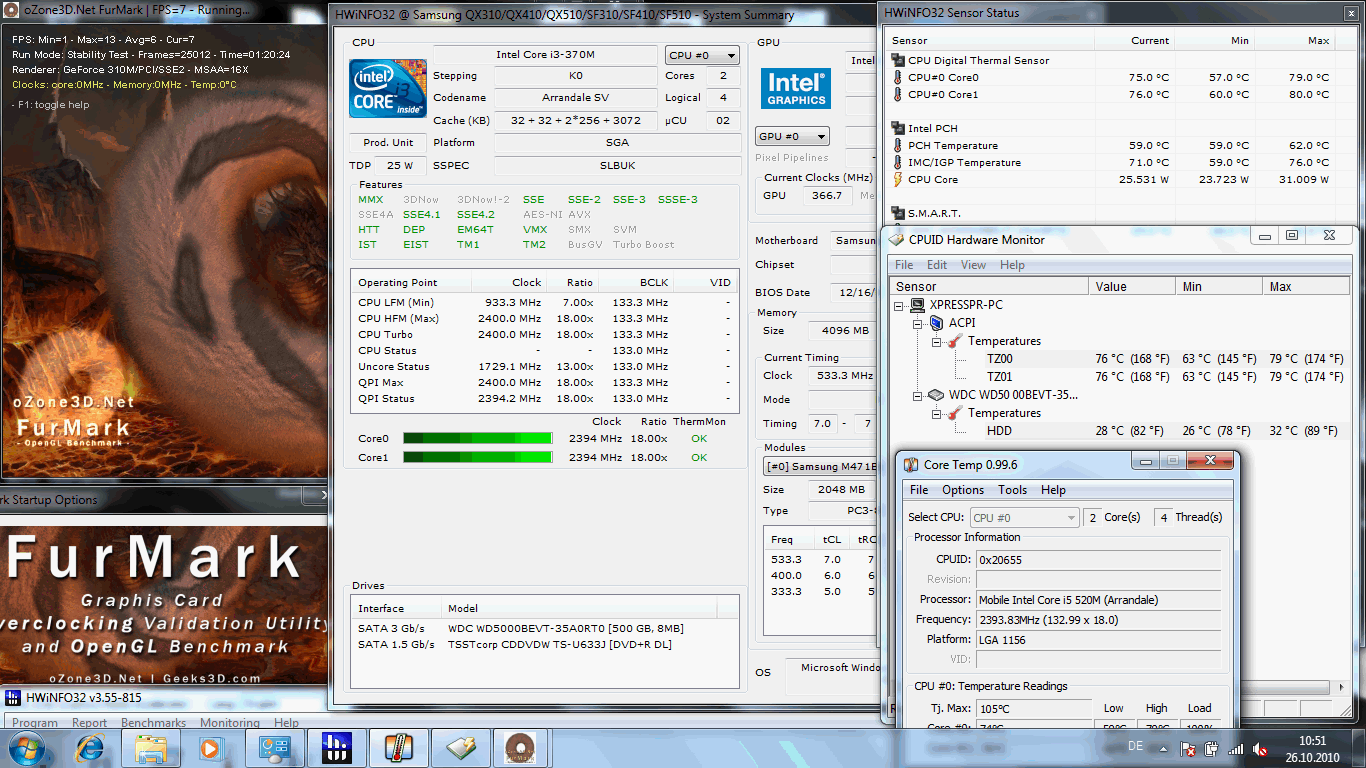1366x768 pixels.
Task: Click HWiNFO32 v3.55-815 title icon
Action: click(x=13, y=697)
